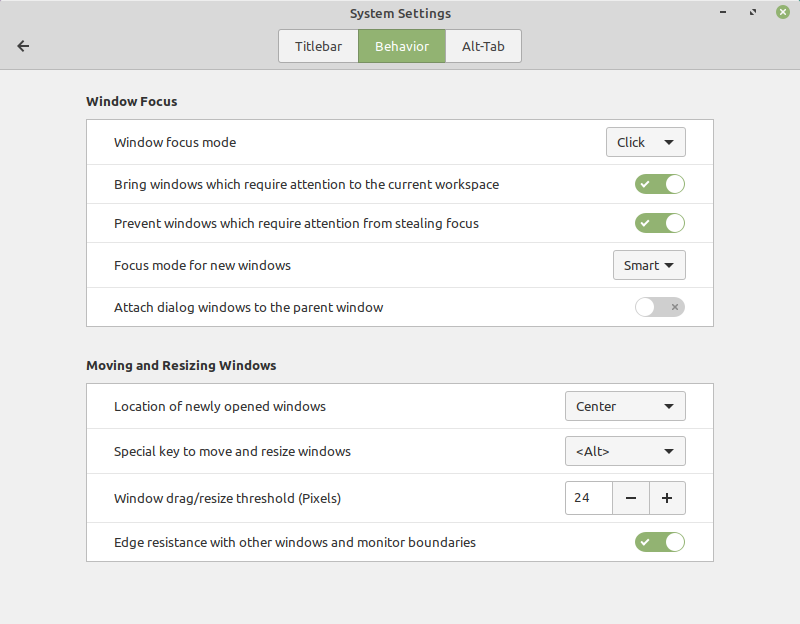Click the minus icon for drag threshold

631,498
